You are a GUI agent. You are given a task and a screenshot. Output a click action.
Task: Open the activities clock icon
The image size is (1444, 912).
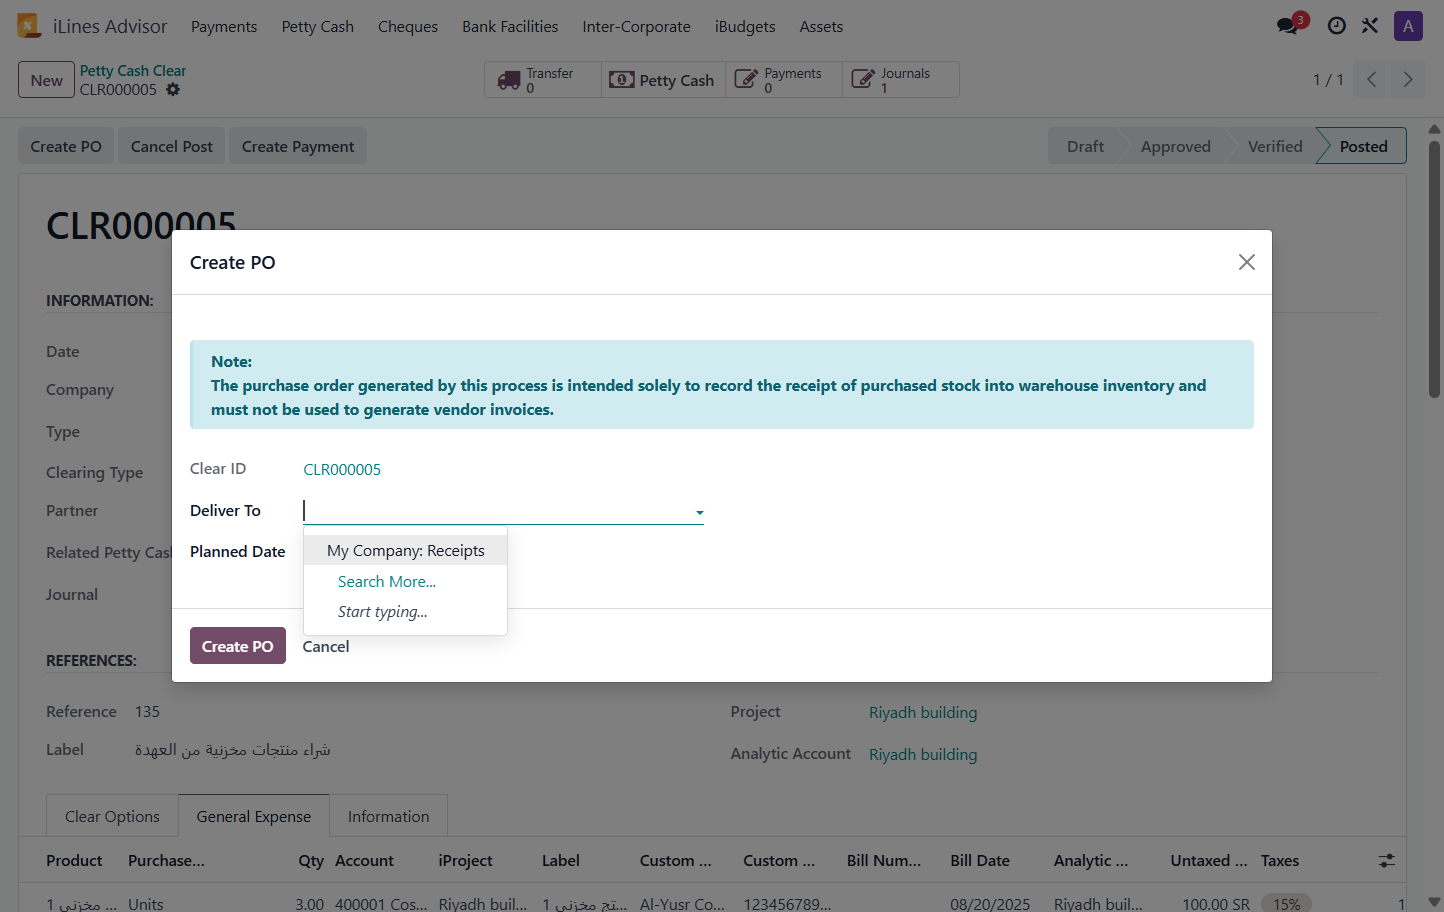(x=1336, y=26)
